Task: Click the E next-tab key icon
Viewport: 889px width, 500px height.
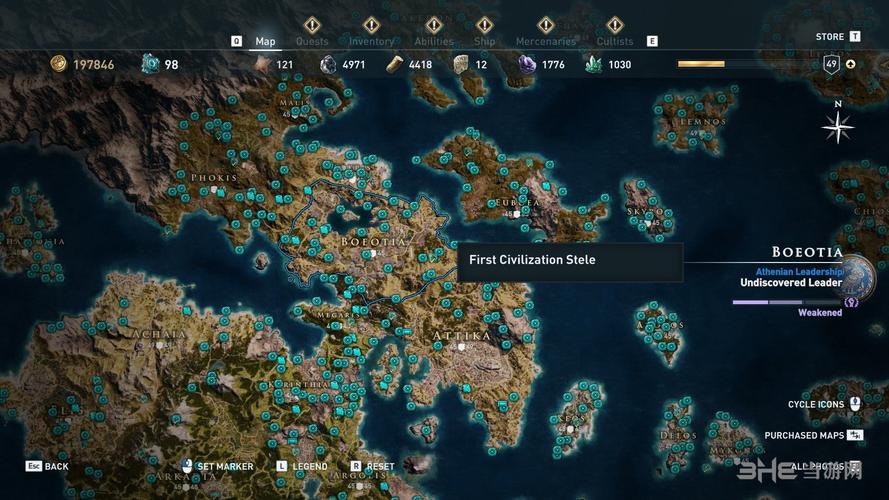Action: coord(652,41)
